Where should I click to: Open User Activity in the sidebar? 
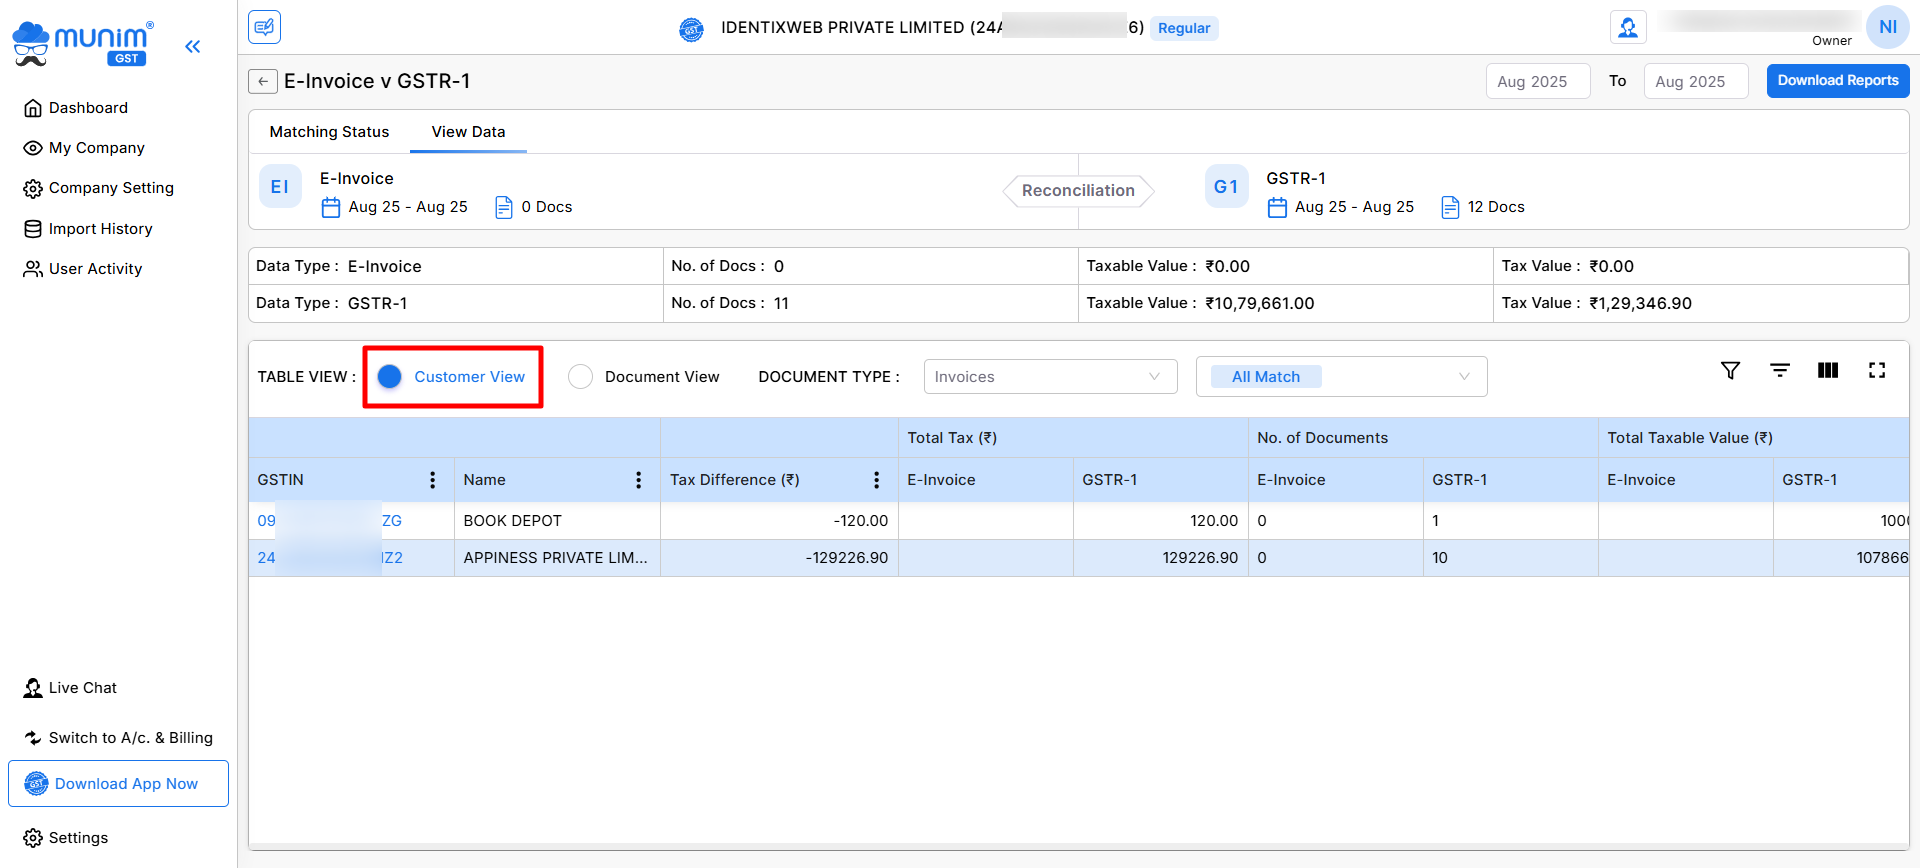click(x=95, y=269)
